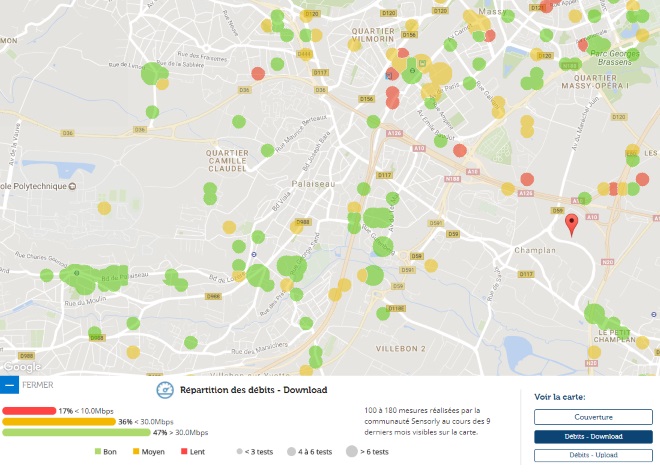Image resolution: width=660 pixels, height=476 pixels.
Task: Click the green Bon legend swatch
Action: pyautogui.click(x=98, y=451)
